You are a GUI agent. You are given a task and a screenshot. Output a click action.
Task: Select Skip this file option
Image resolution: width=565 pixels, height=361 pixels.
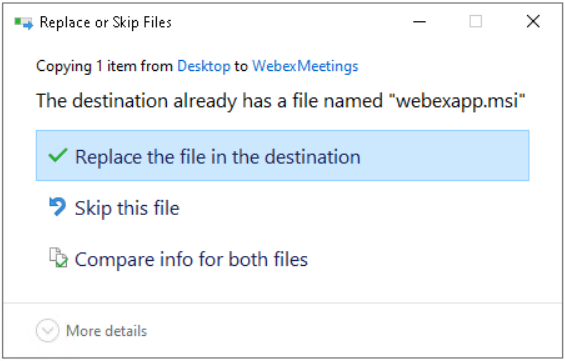[127, 208]
